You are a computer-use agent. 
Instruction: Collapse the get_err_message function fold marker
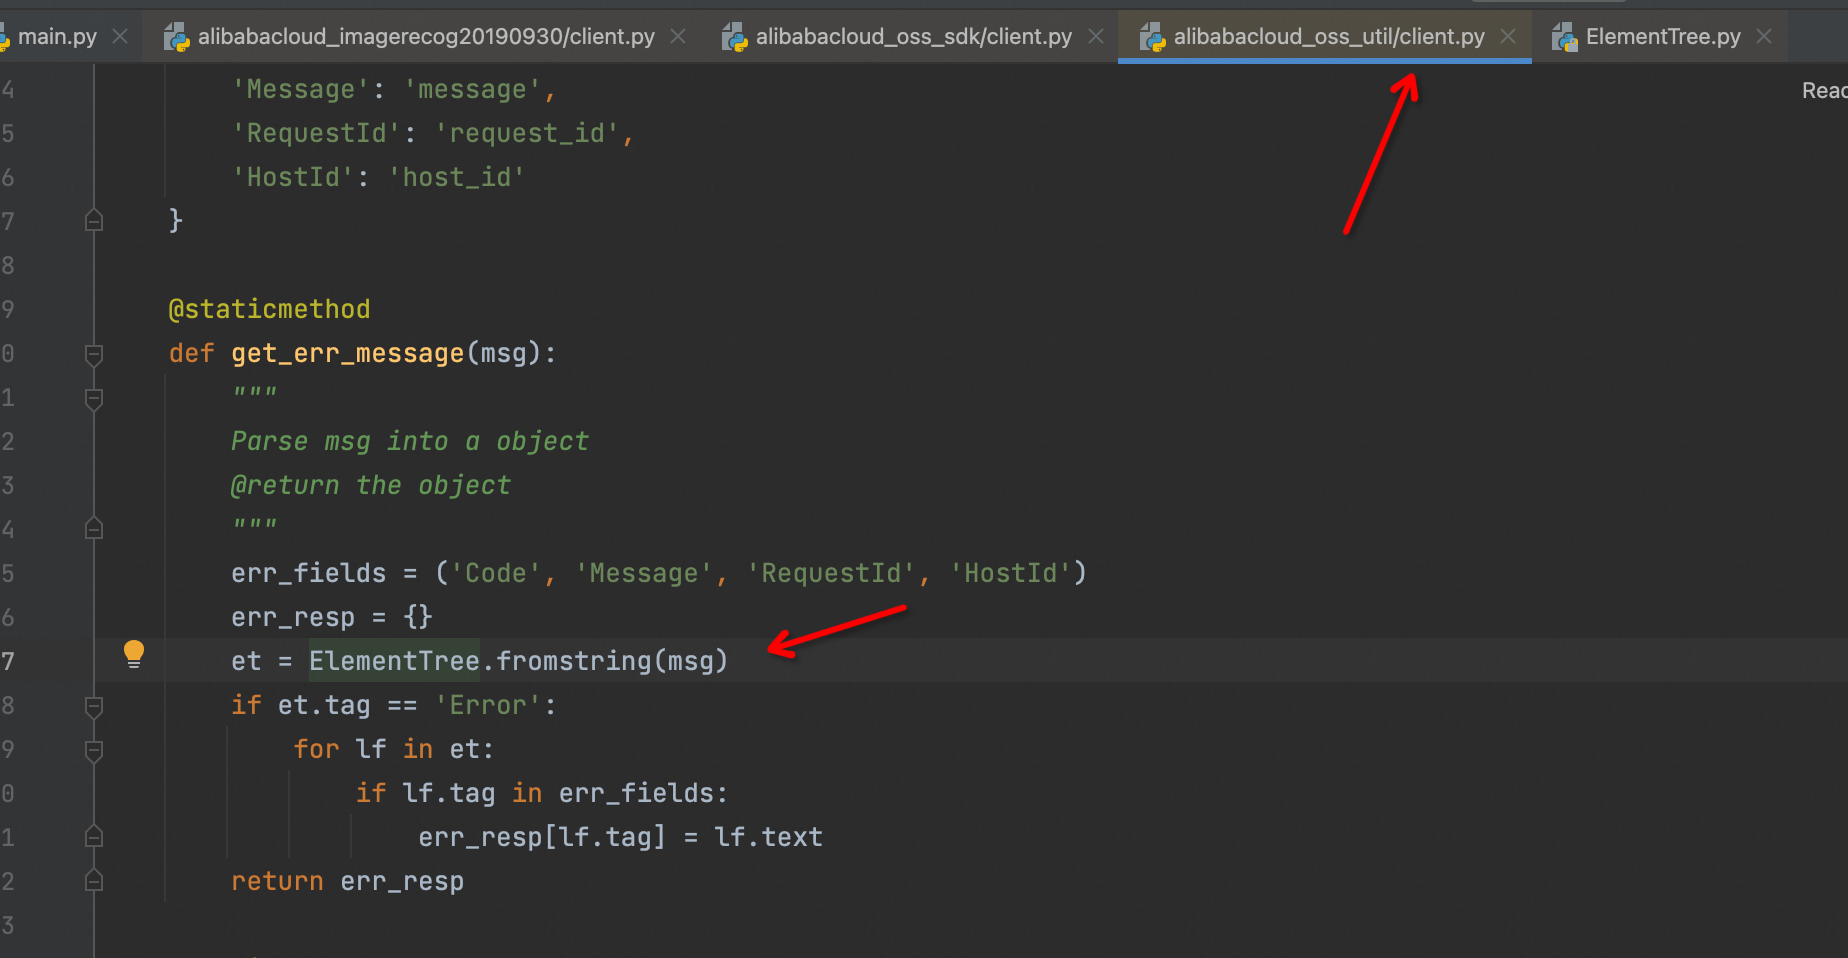point(94,354)
